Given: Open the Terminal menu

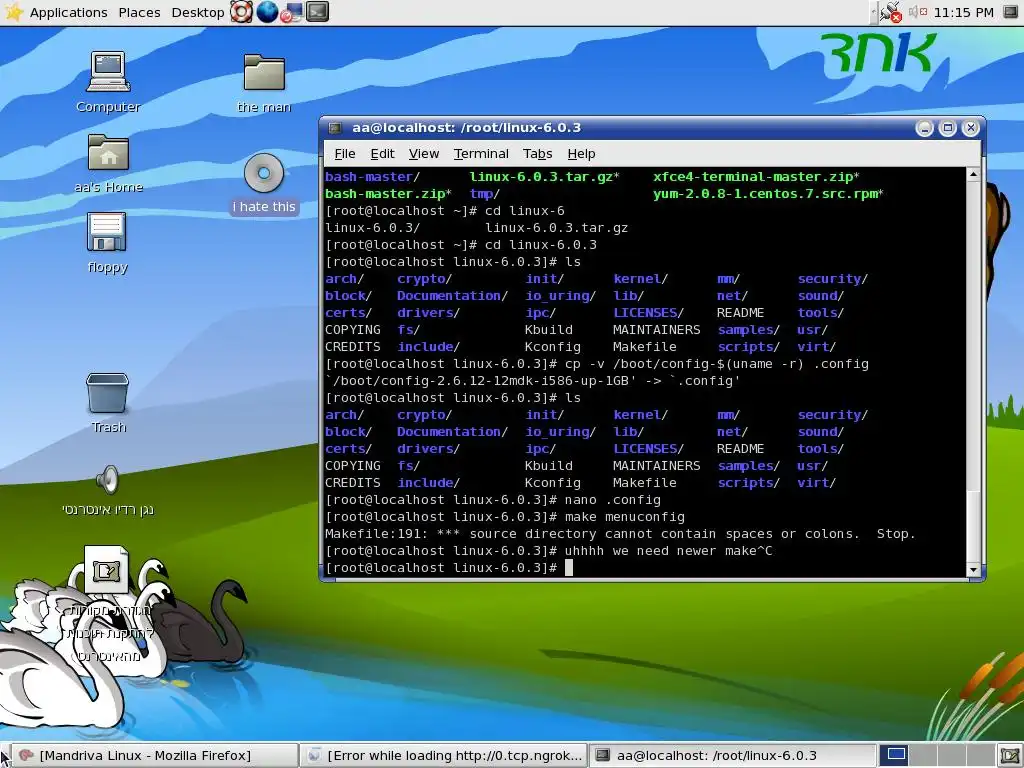Looking at the screenshot, I should coord(481,153).
